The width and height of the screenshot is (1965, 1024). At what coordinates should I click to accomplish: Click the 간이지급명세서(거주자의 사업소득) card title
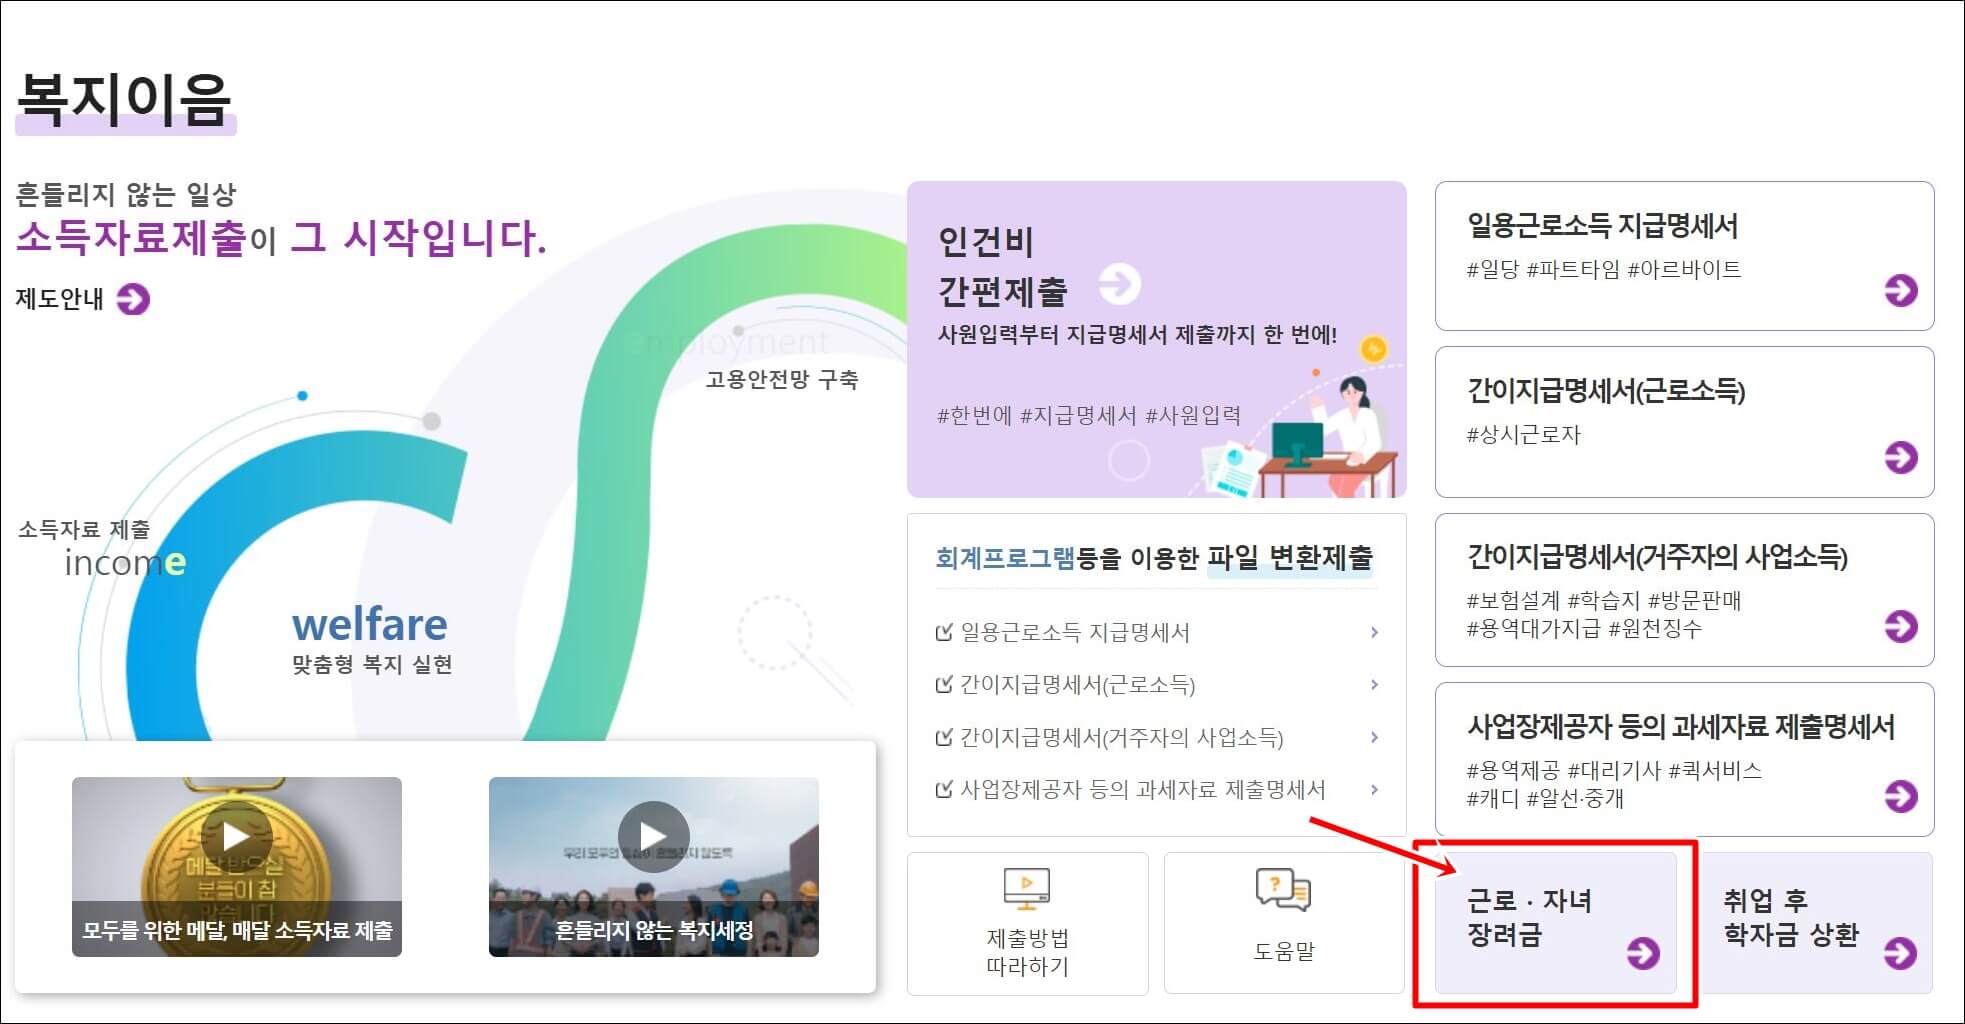click(x=1657, y=557)
